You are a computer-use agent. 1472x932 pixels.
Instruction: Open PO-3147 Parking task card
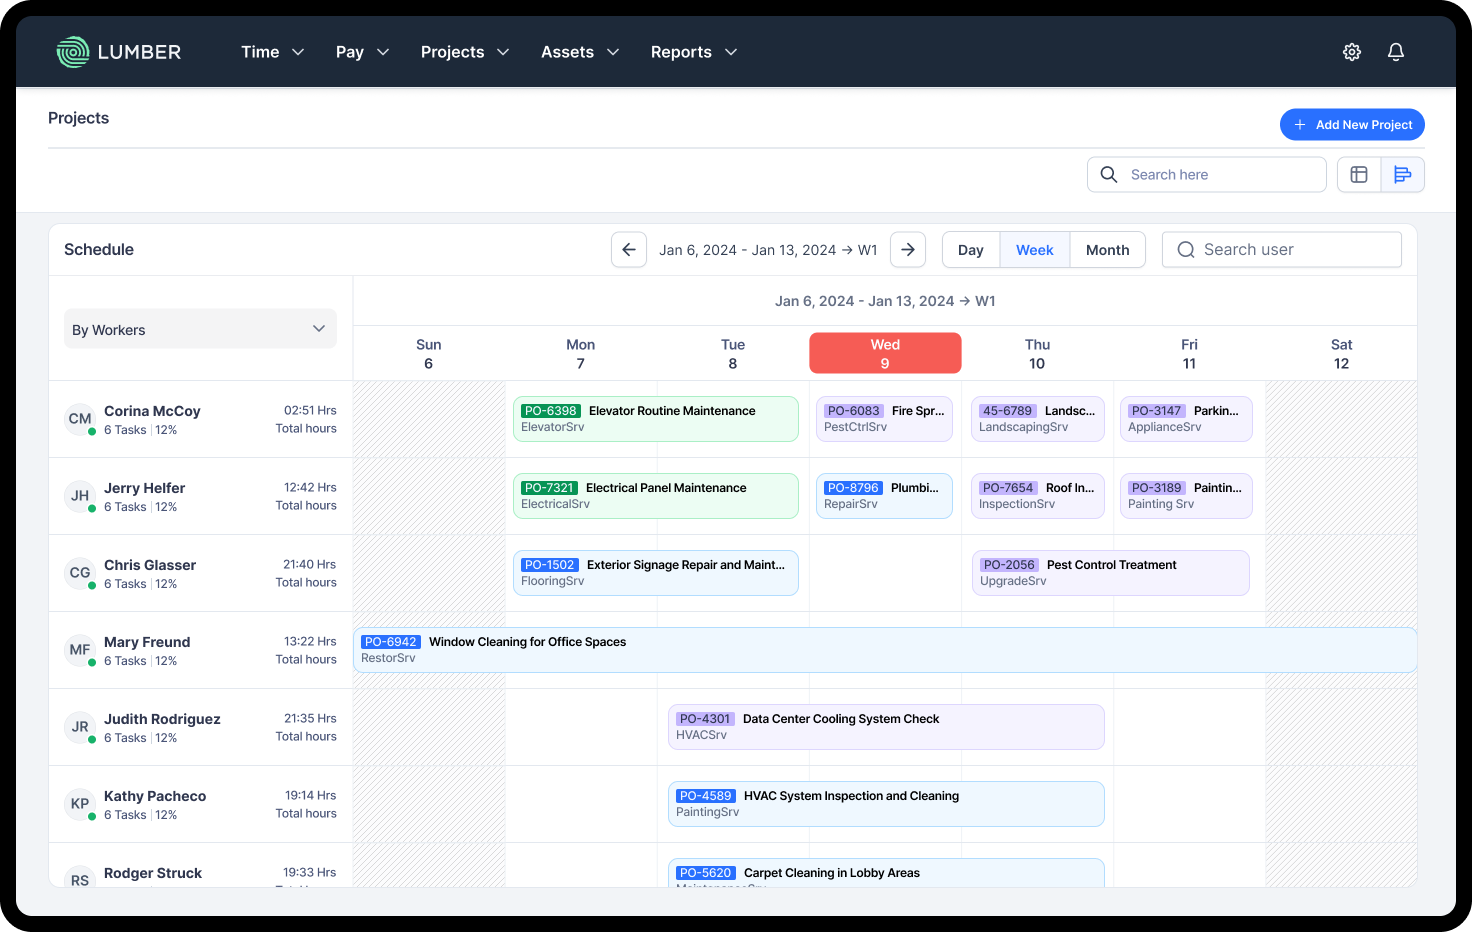pos(1186,419)
